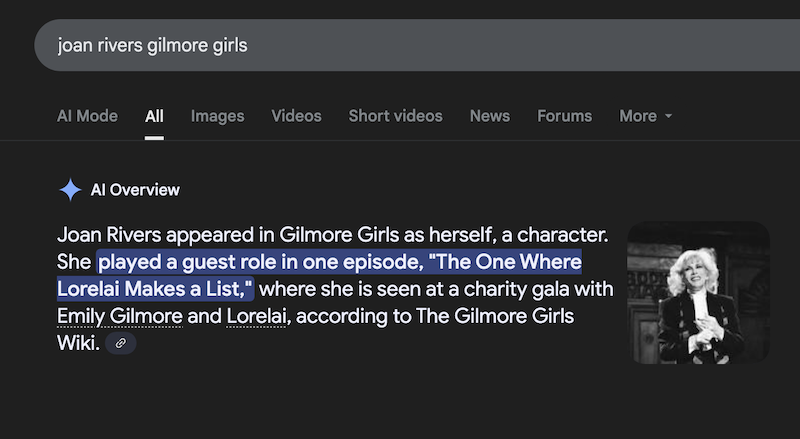Open the Short videos tab
The height and width of the screenshot is (439, 800).
point(395,116)
